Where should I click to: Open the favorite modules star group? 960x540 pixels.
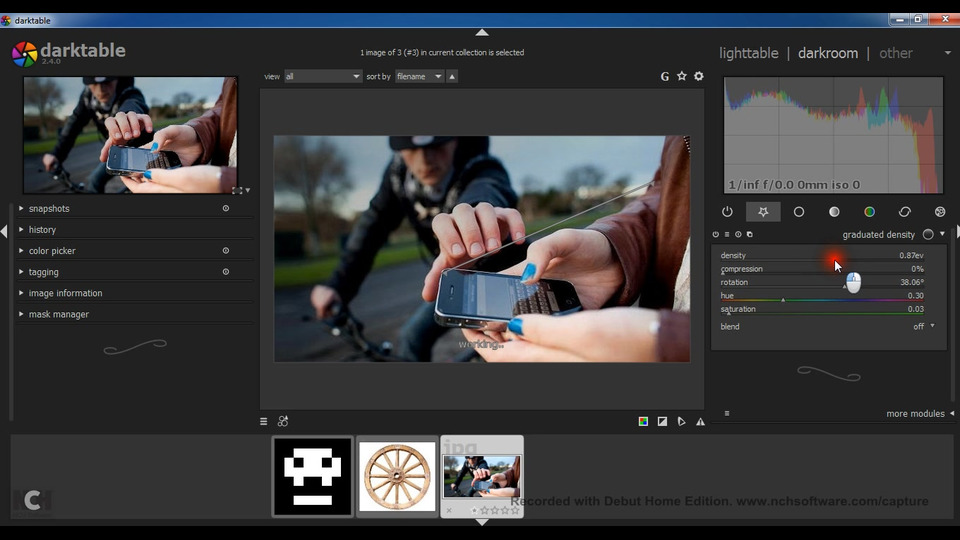click(x=763, y=212)
